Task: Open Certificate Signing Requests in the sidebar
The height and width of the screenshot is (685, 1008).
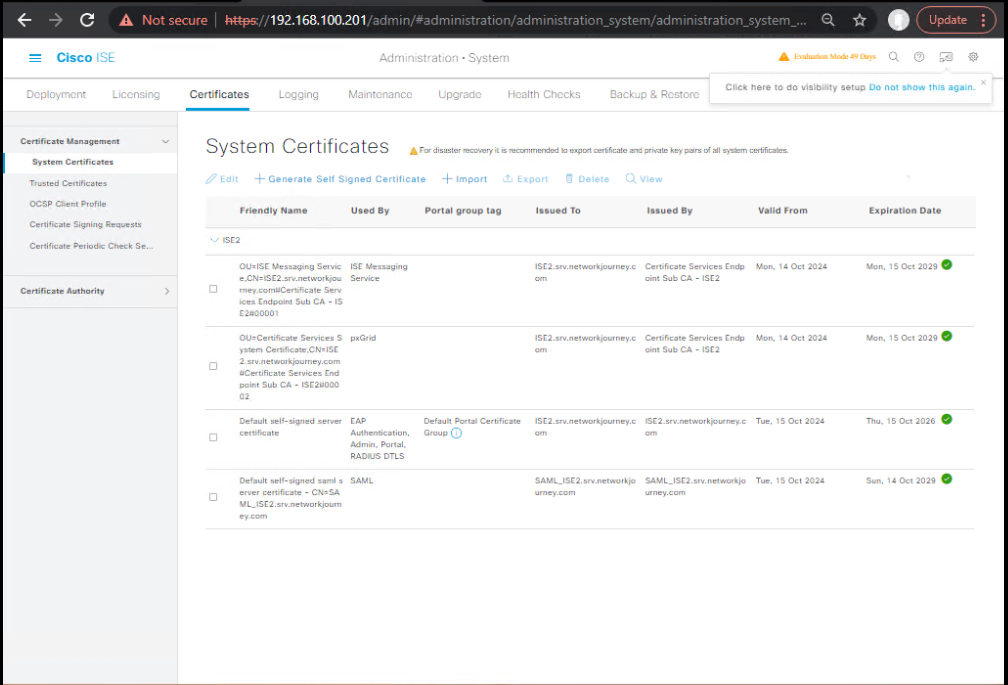Action: (86, 224)
